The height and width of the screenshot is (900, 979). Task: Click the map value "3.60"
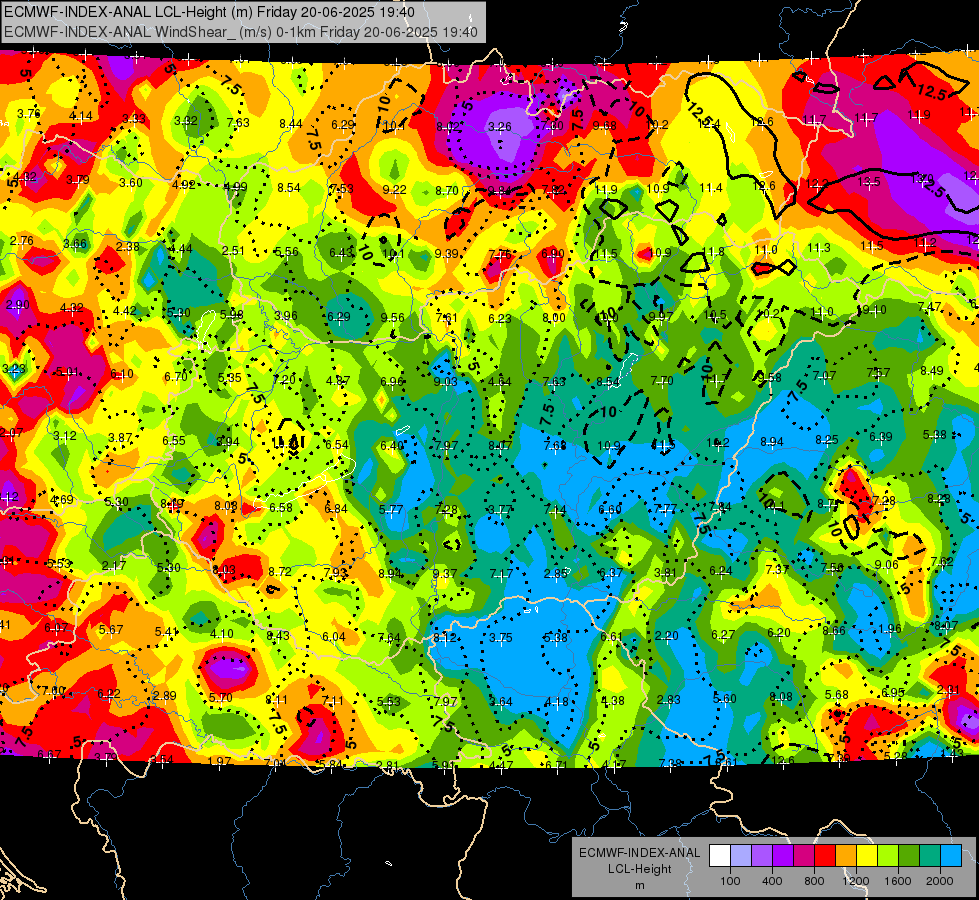coord(130,182)
